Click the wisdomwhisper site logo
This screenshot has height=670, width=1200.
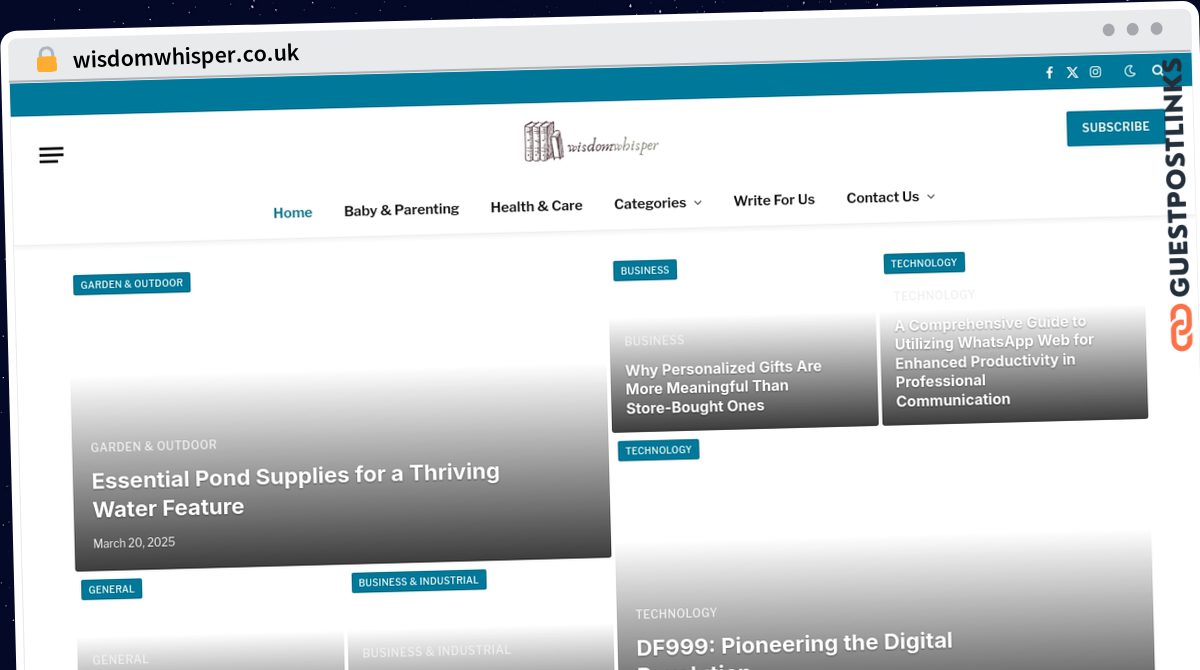(x=591, y=142)
